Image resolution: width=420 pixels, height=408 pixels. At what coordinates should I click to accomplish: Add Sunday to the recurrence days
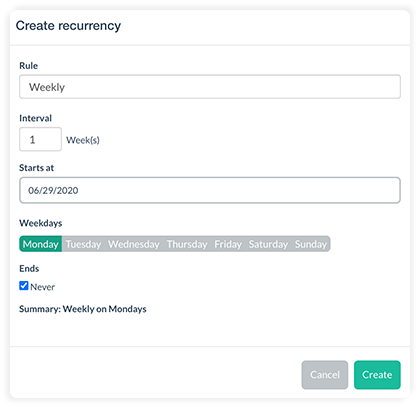click(x=311, y=244)
